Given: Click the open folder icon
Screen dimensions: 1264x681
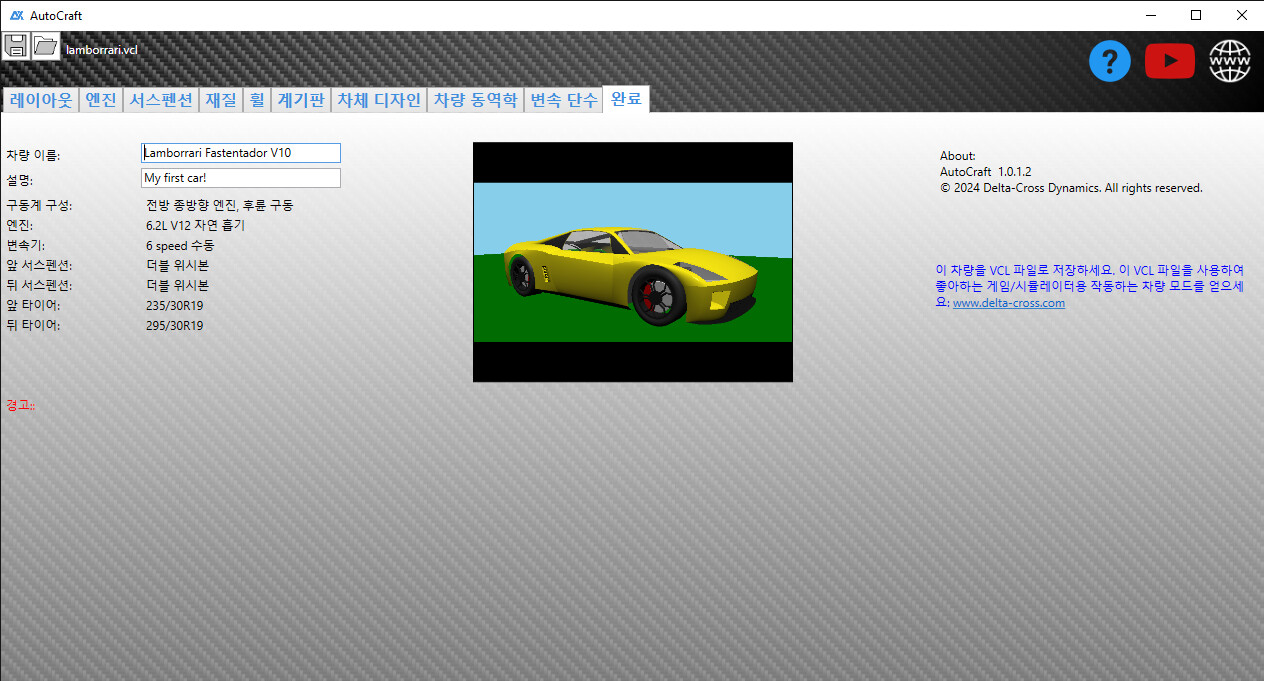Looking at the screenshot, I should (45, 46).
